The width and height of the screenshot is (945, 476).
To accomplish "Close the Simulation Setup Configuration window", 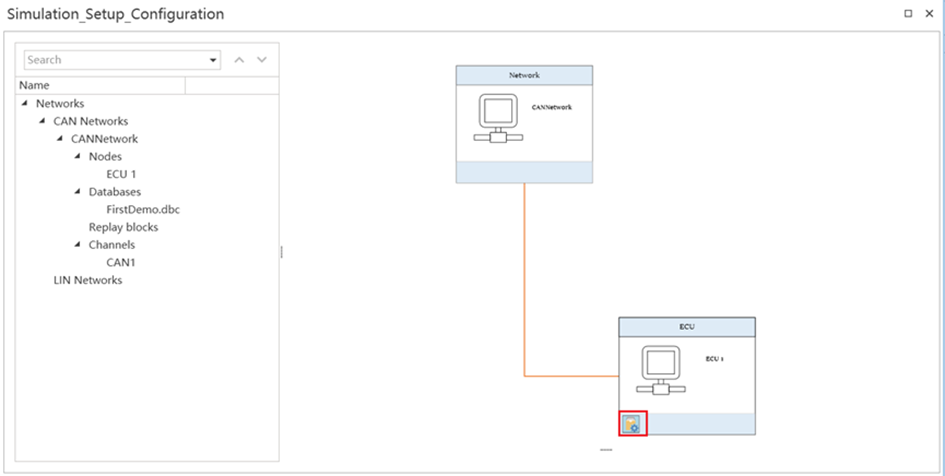I will point(929,14).
